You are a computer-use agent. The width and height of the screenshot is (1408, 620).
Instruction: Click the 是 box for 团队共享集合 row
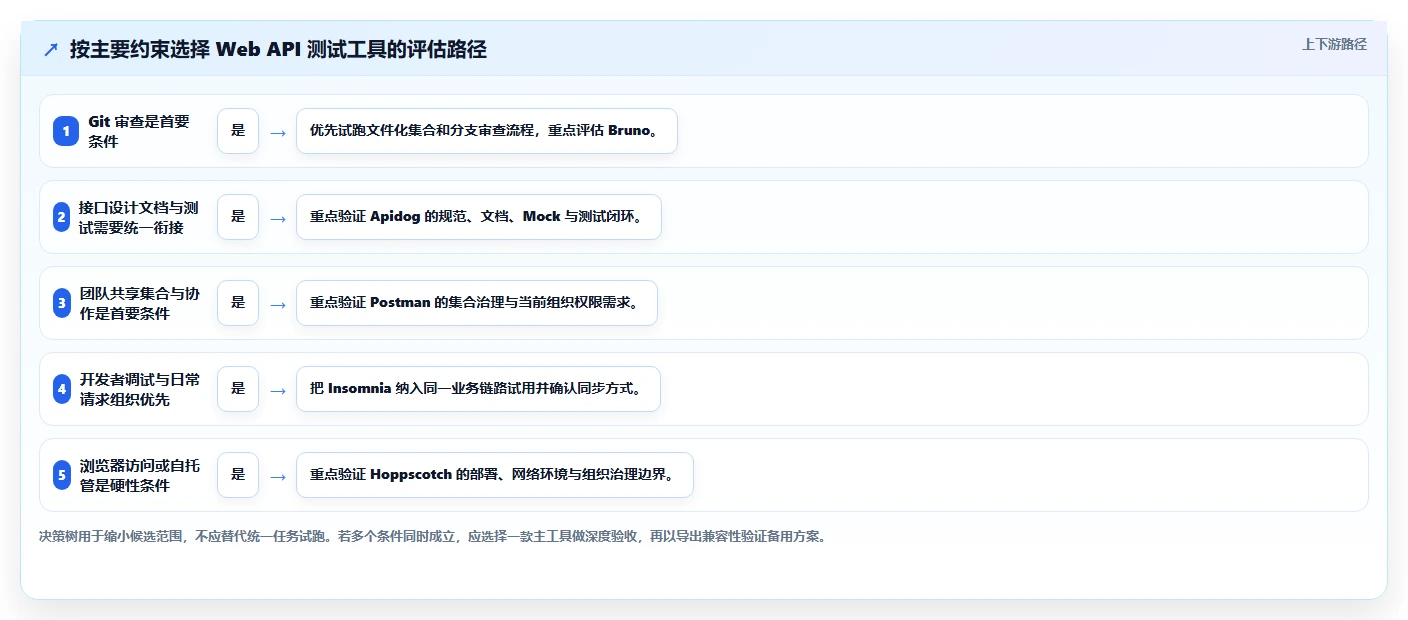click(238, 303)
